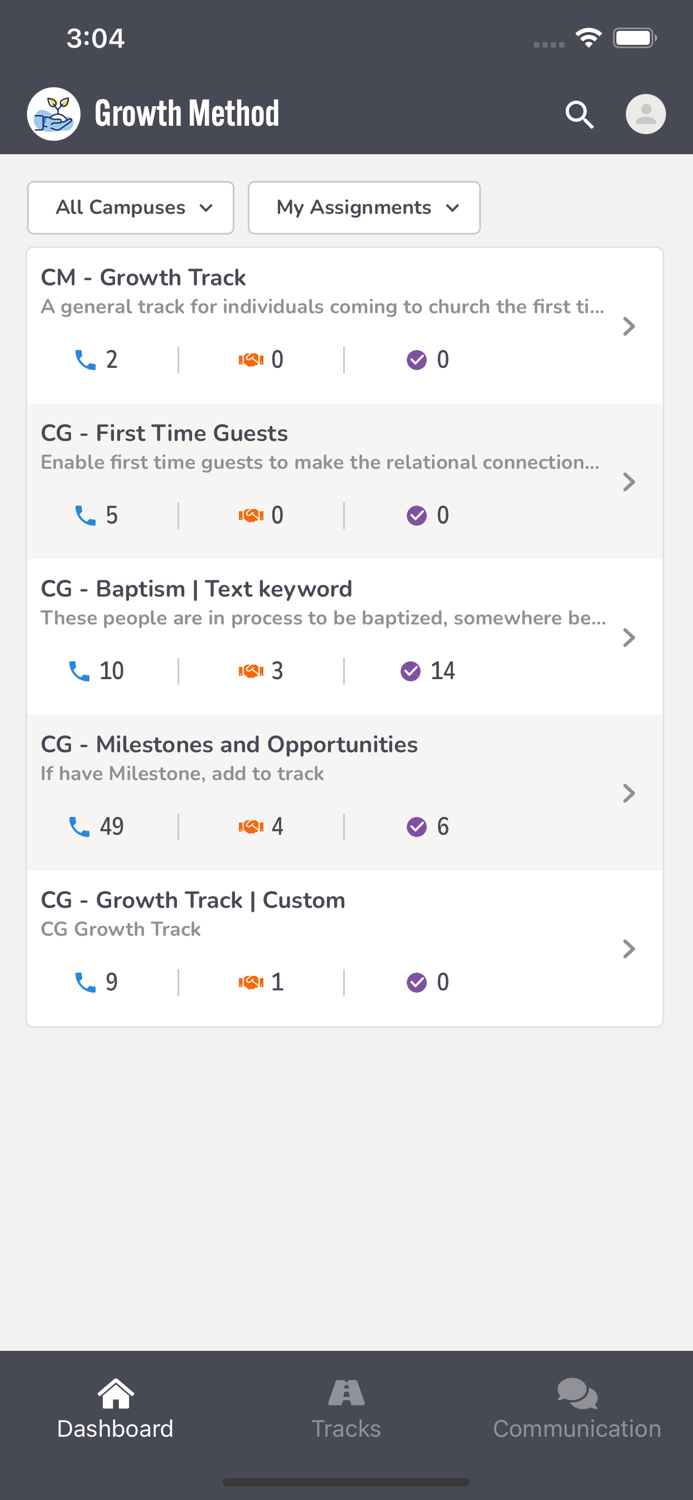Image resolution: width=693 pixels, height=1500 pixels.
Task: Expand CG - Growth Track Custom chevron
Action: 629,949
